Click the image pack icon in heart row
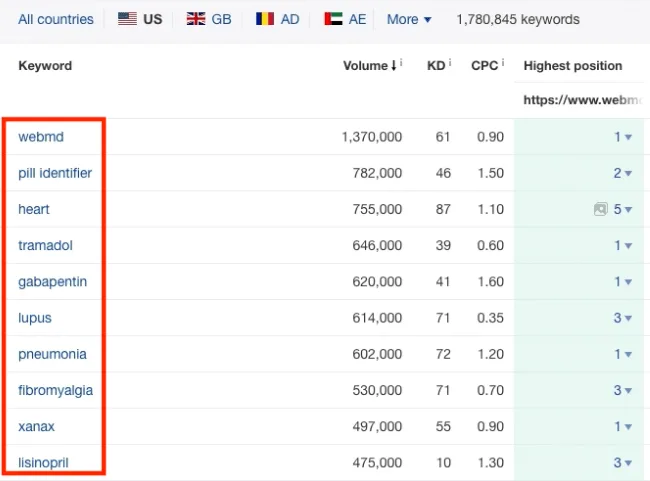Viewport: 650px width, 481px height. [x=600, y=209]
